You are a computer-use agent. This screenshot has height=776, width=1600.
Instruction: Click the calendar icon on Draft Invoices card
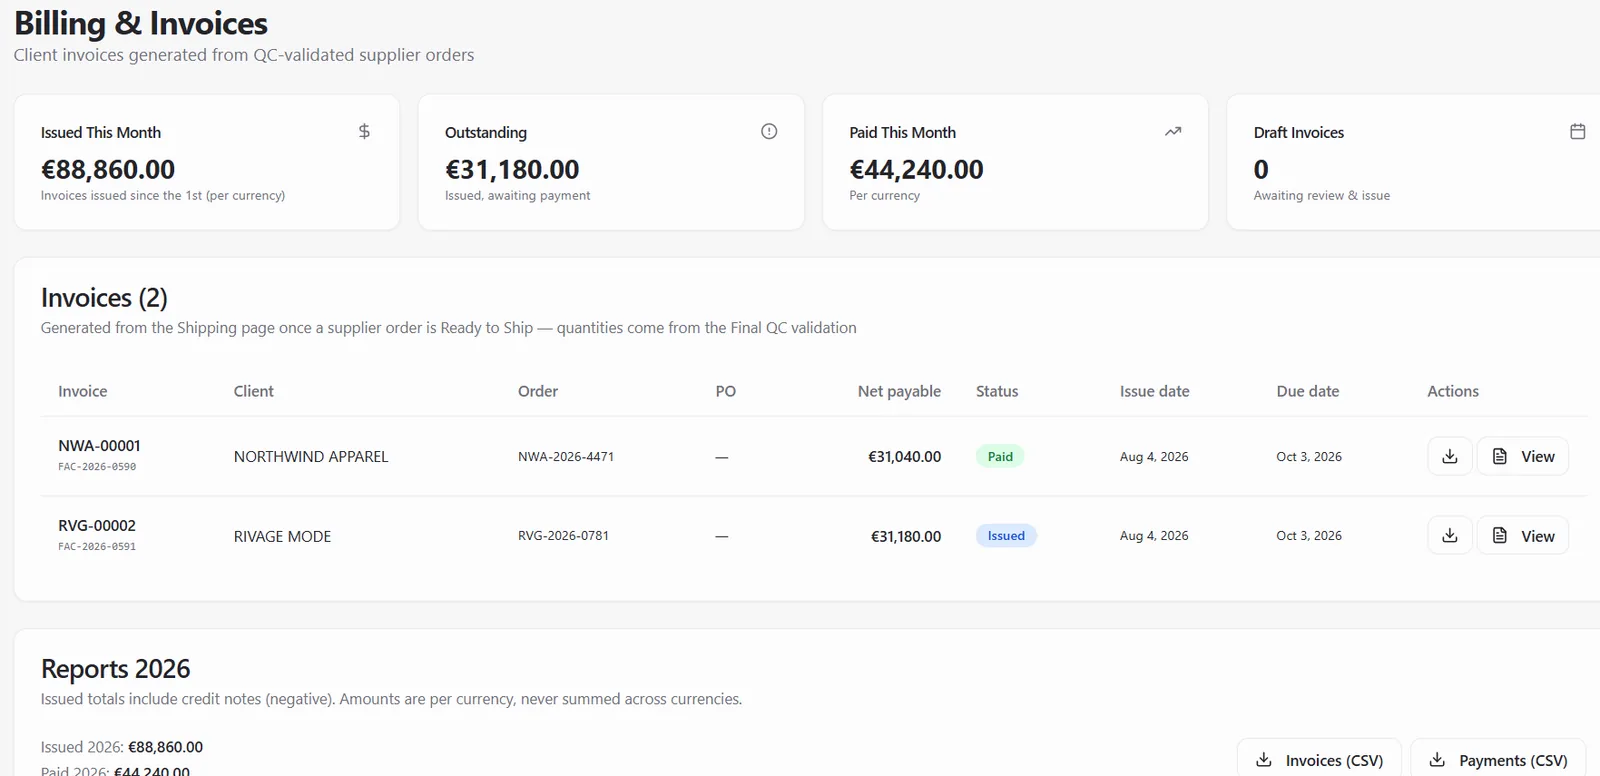[1578, 131]
